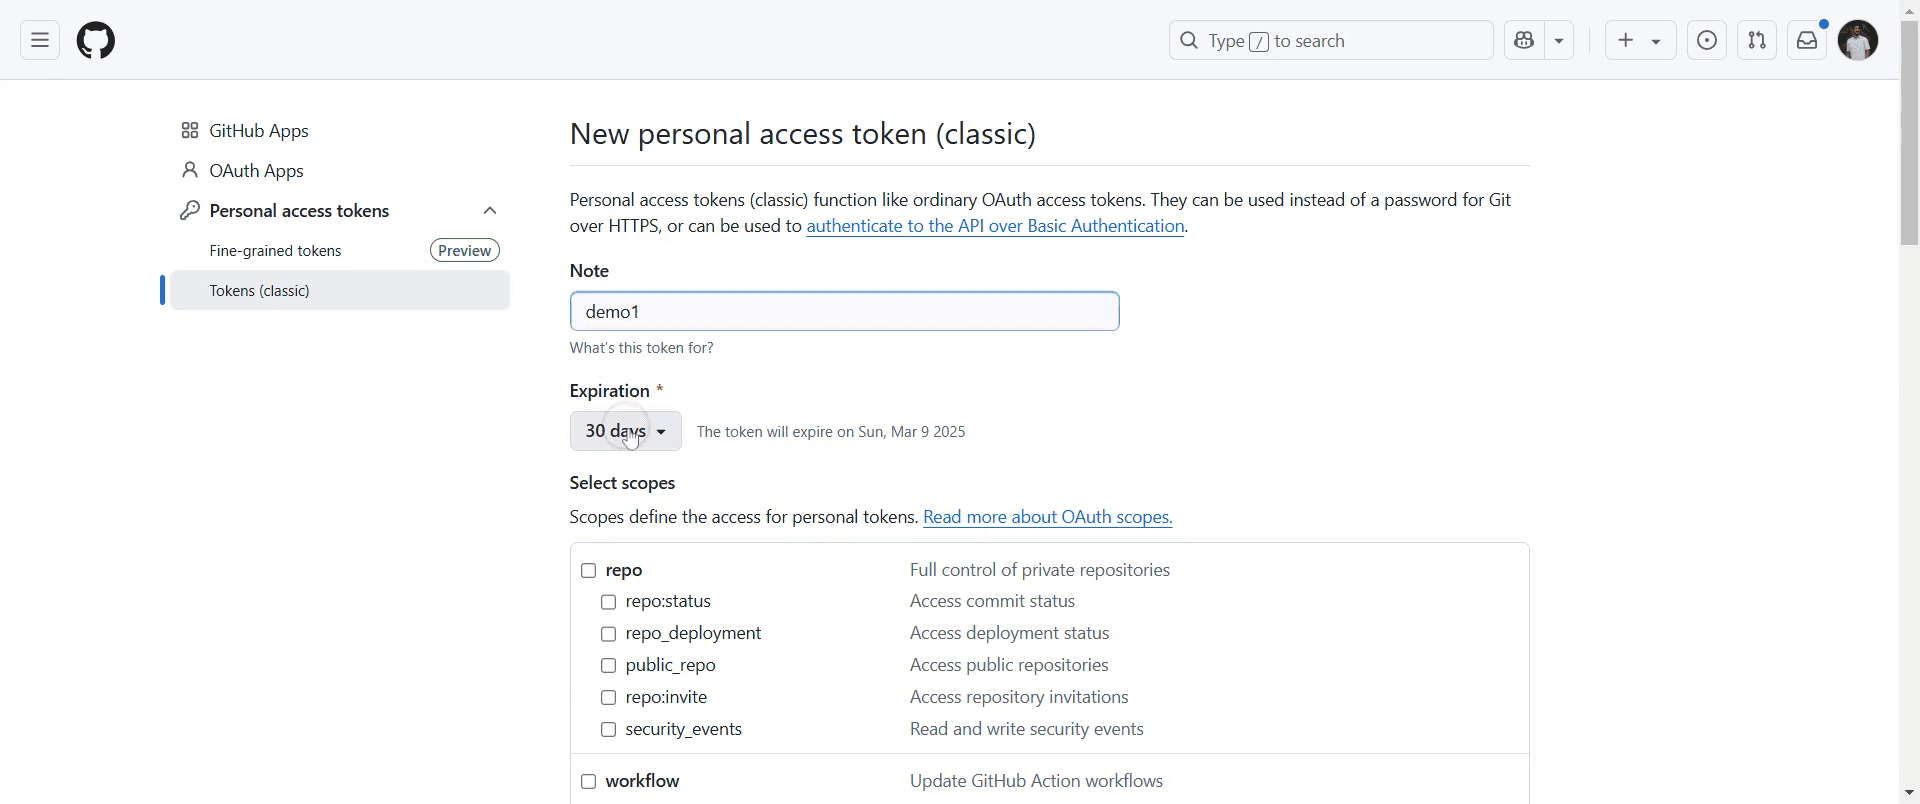Select Fine-grained tokens sidebar item
Screen dimensions: 1920x804
[276, 251]
